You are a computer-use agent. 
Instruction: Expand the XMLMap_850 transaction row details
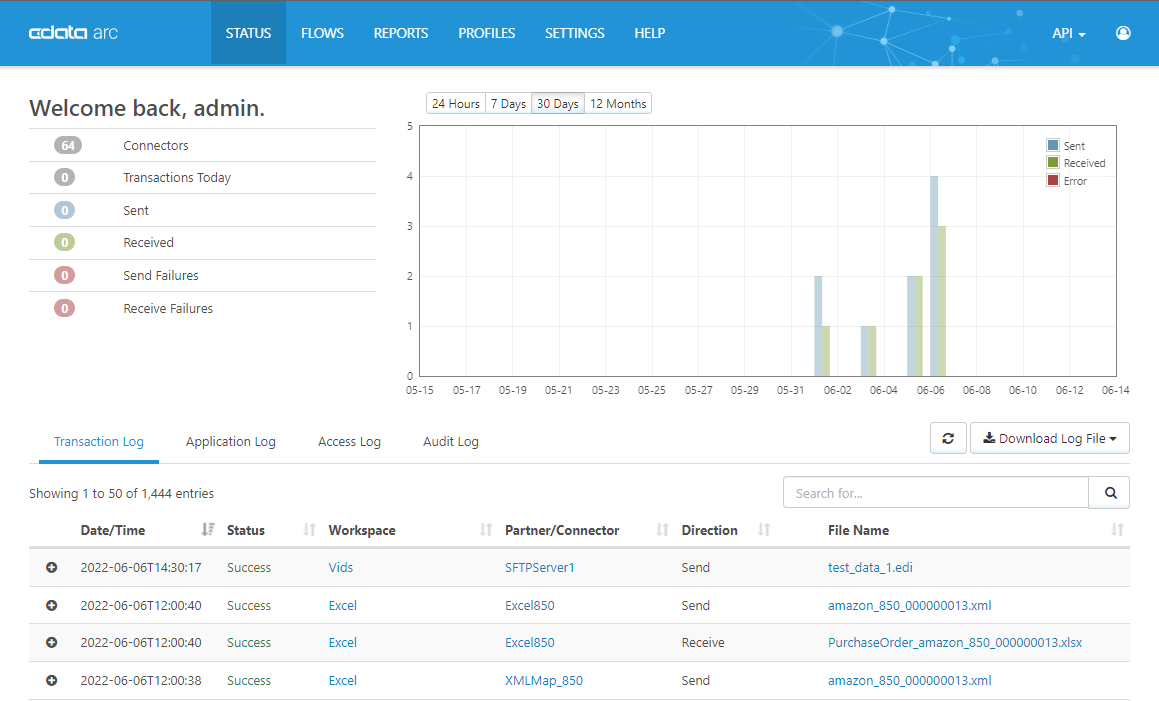click(x=52, y=680)
